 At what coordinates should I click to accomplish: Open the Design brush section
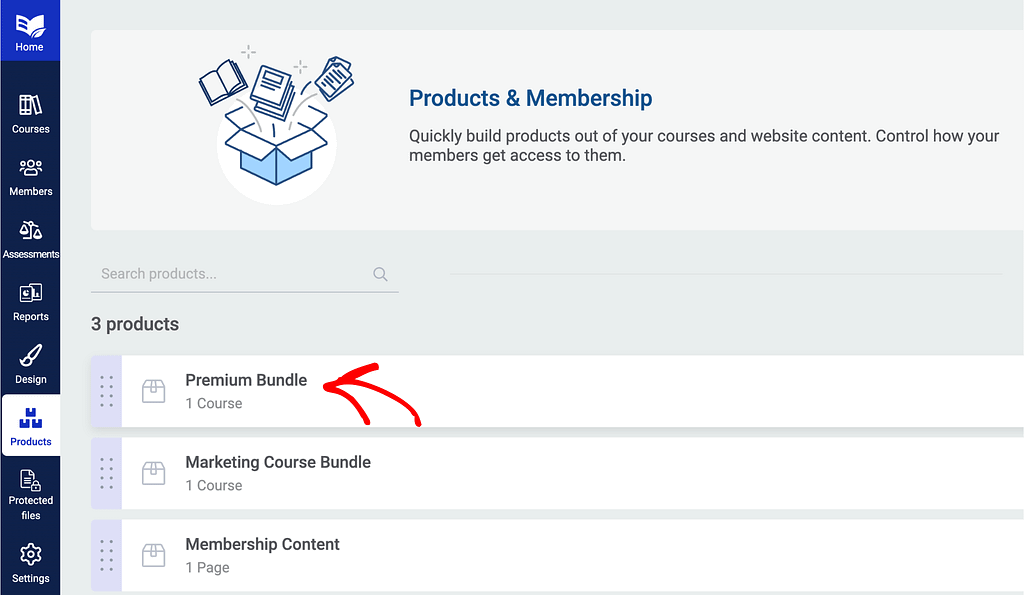pos(30,365)
